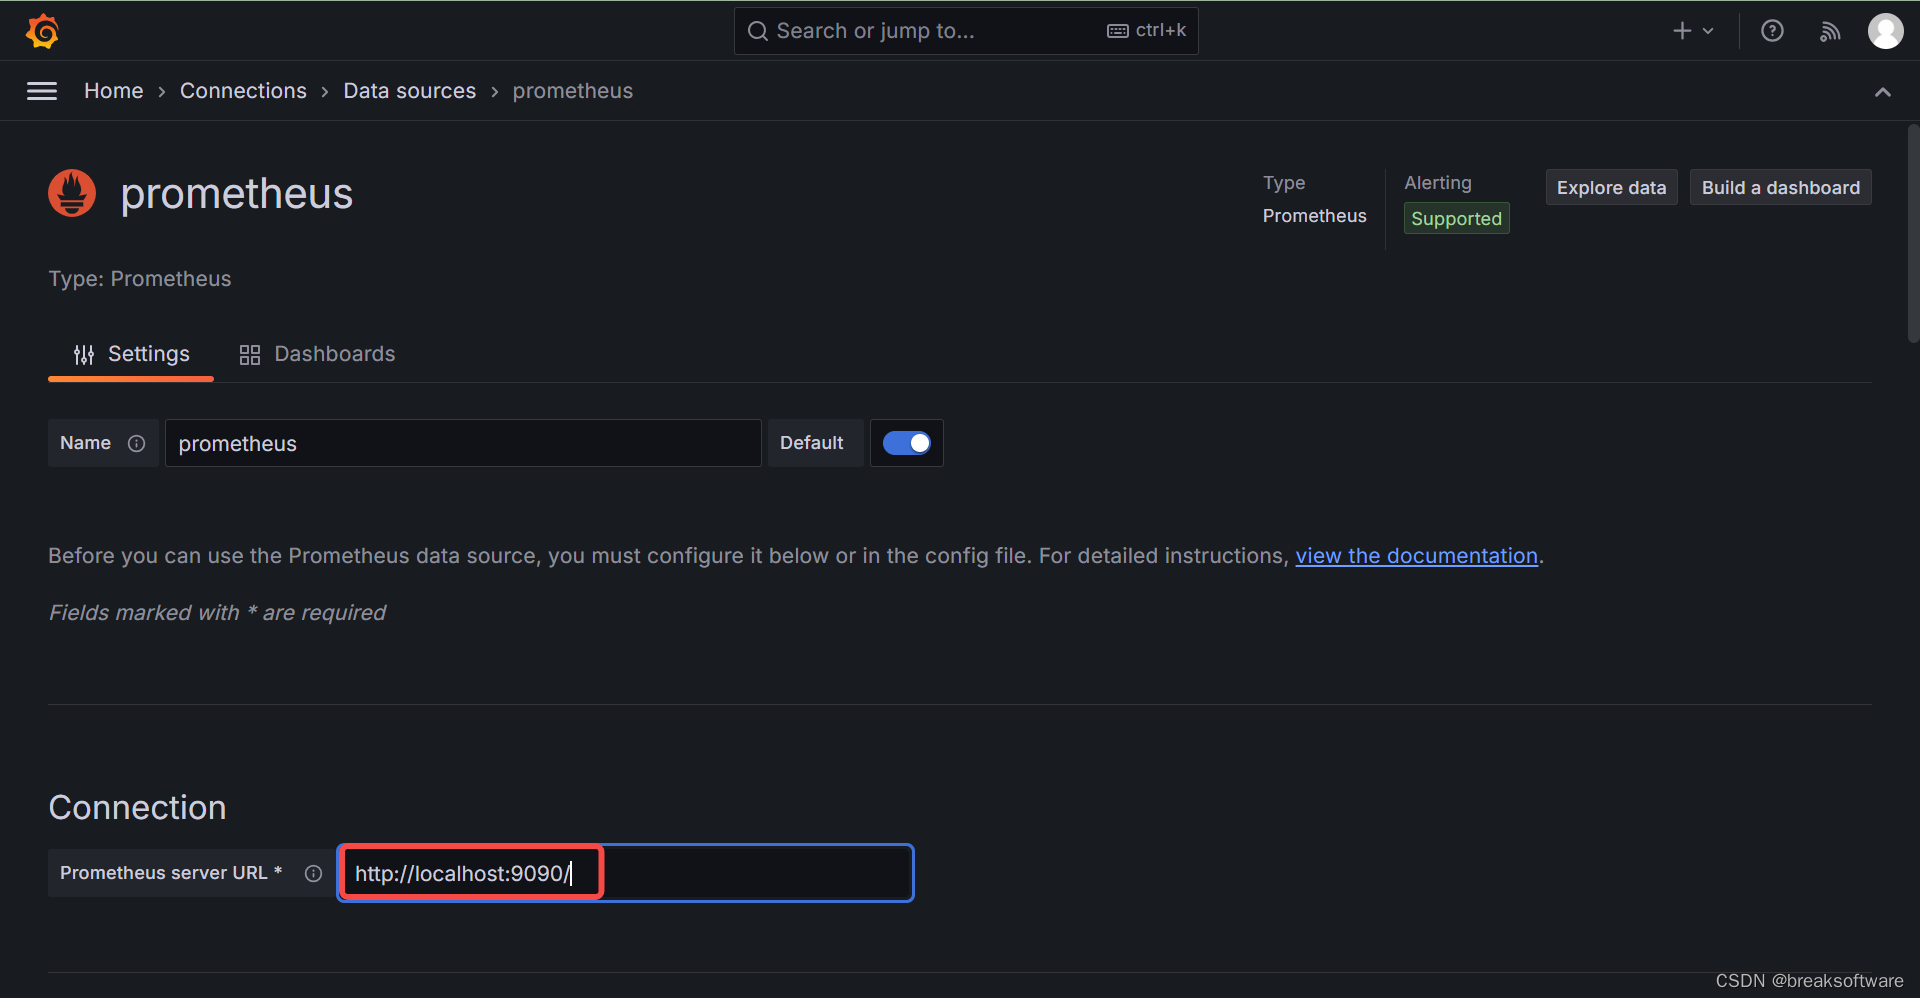The height and width of the screenshot is (998, 1920).
Task: Go to Data sources in the breadcrumb
Action: pos(410,91)
